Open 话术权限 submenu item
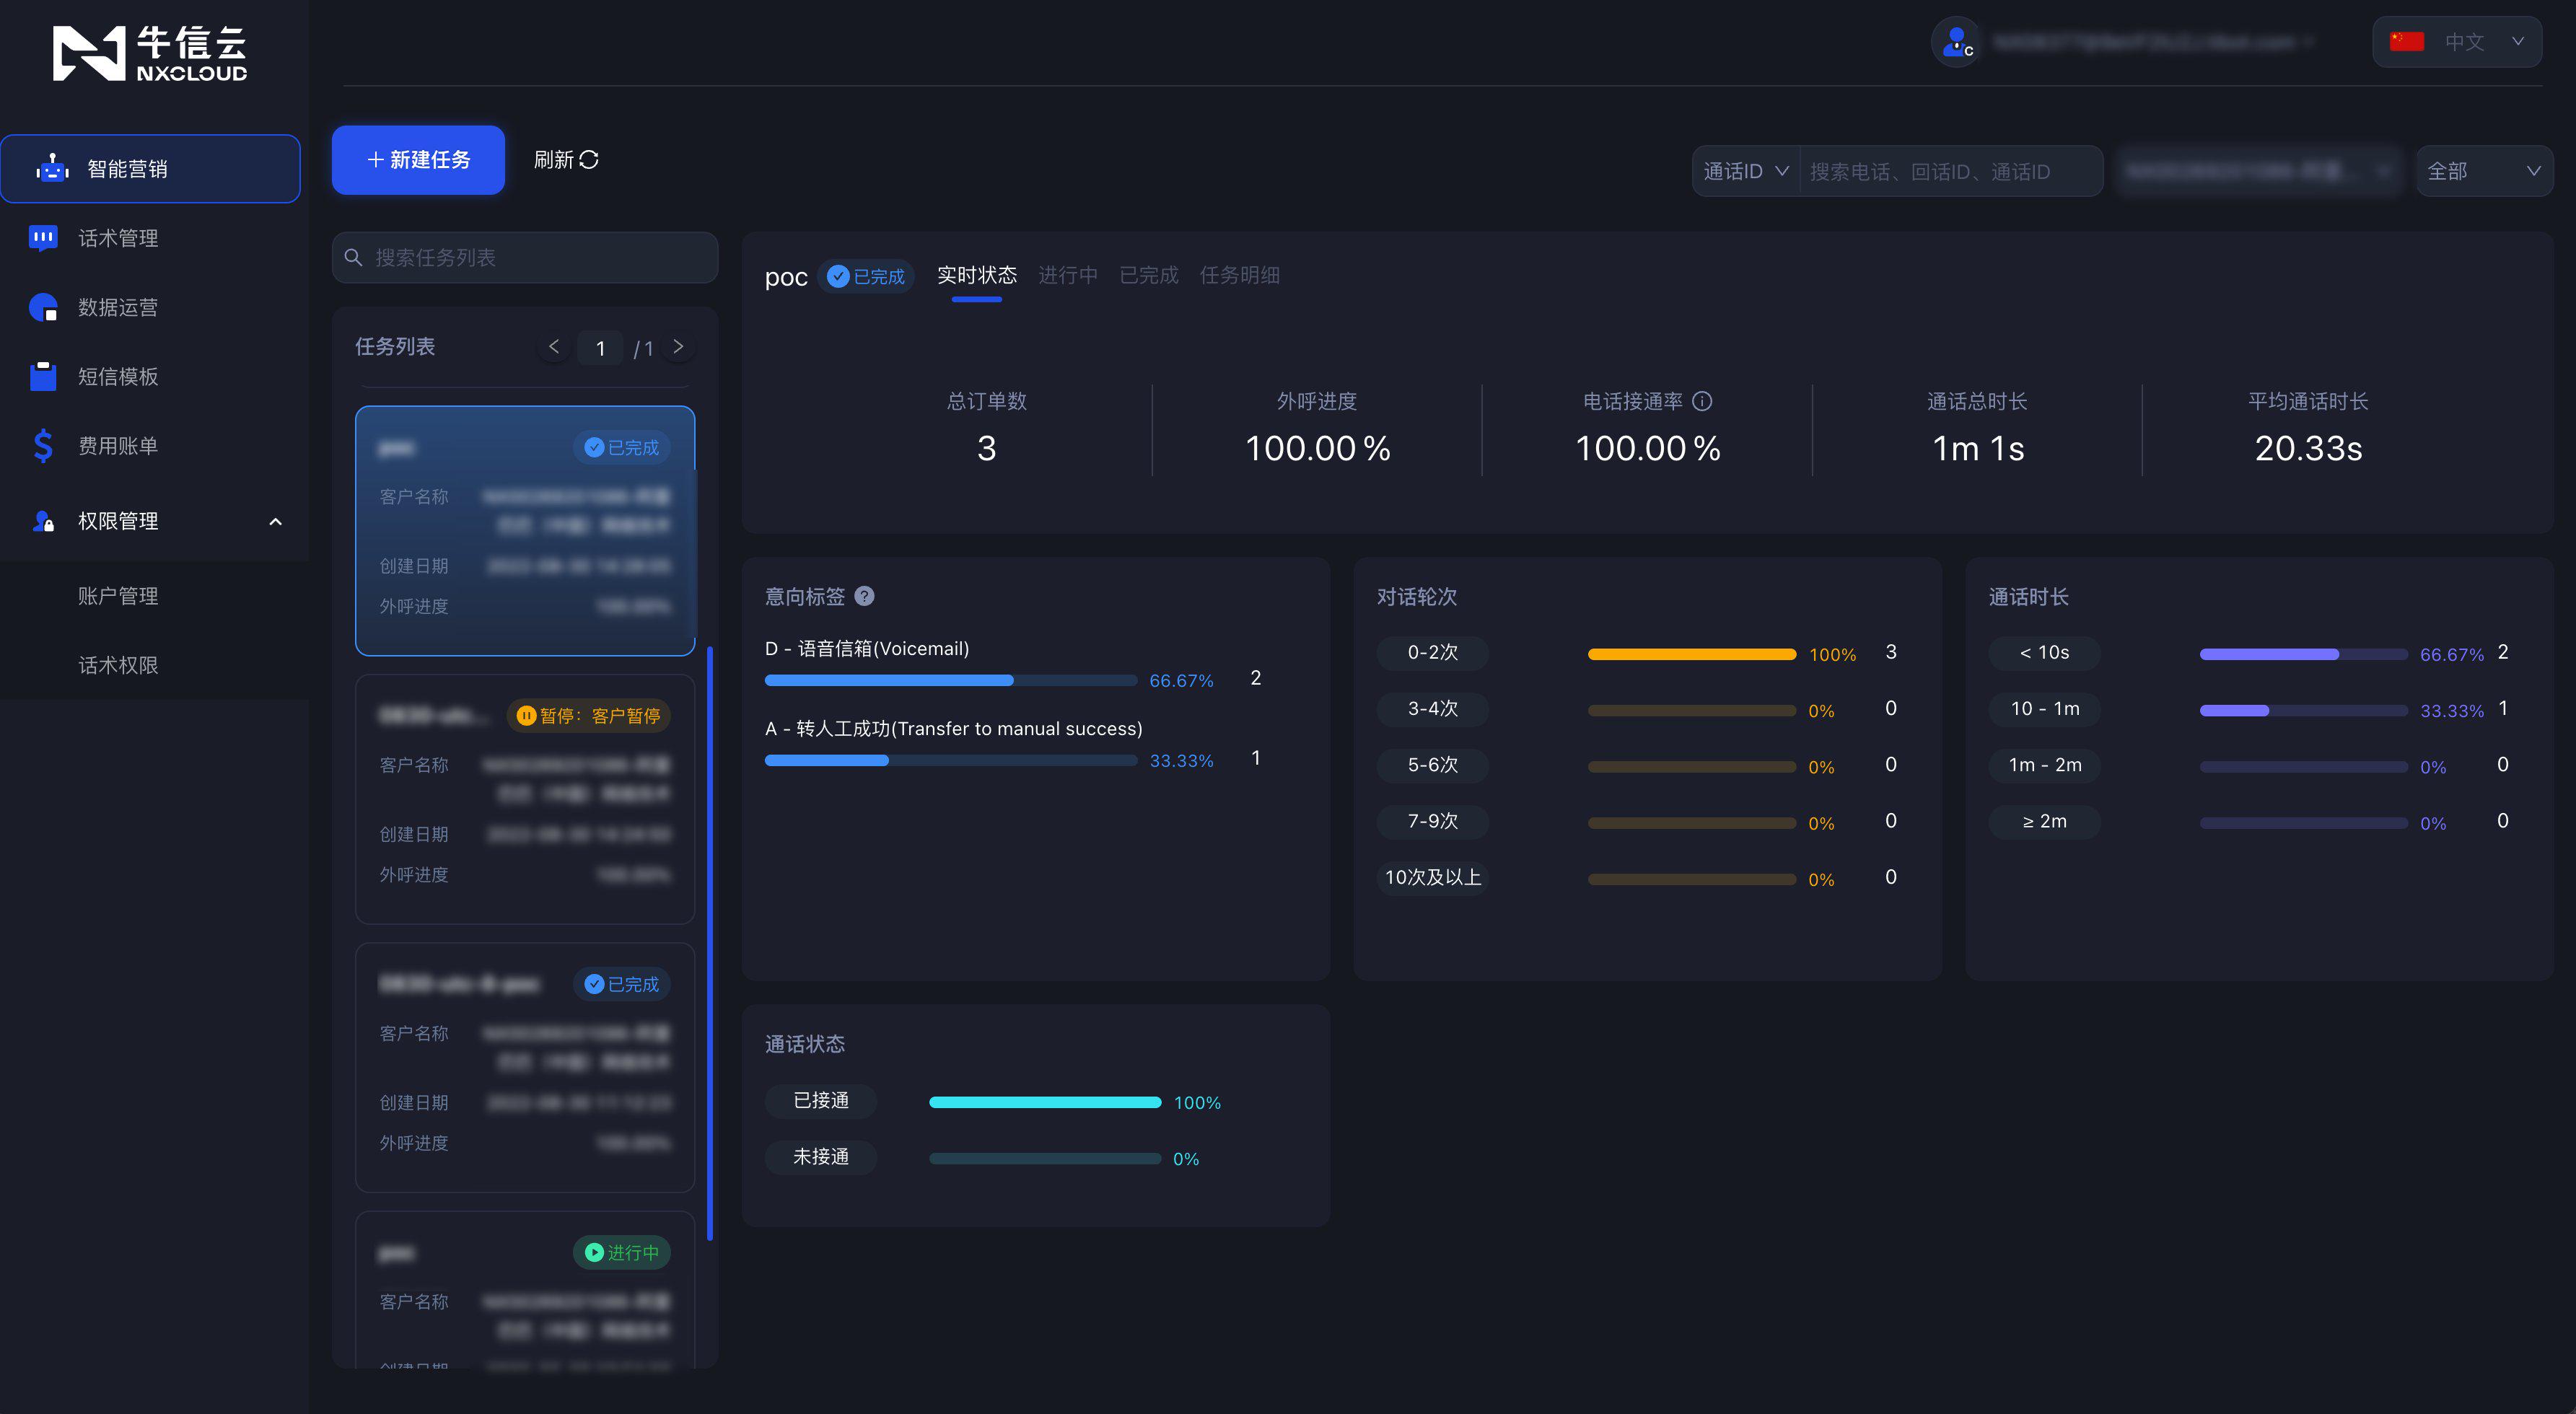 118,665
